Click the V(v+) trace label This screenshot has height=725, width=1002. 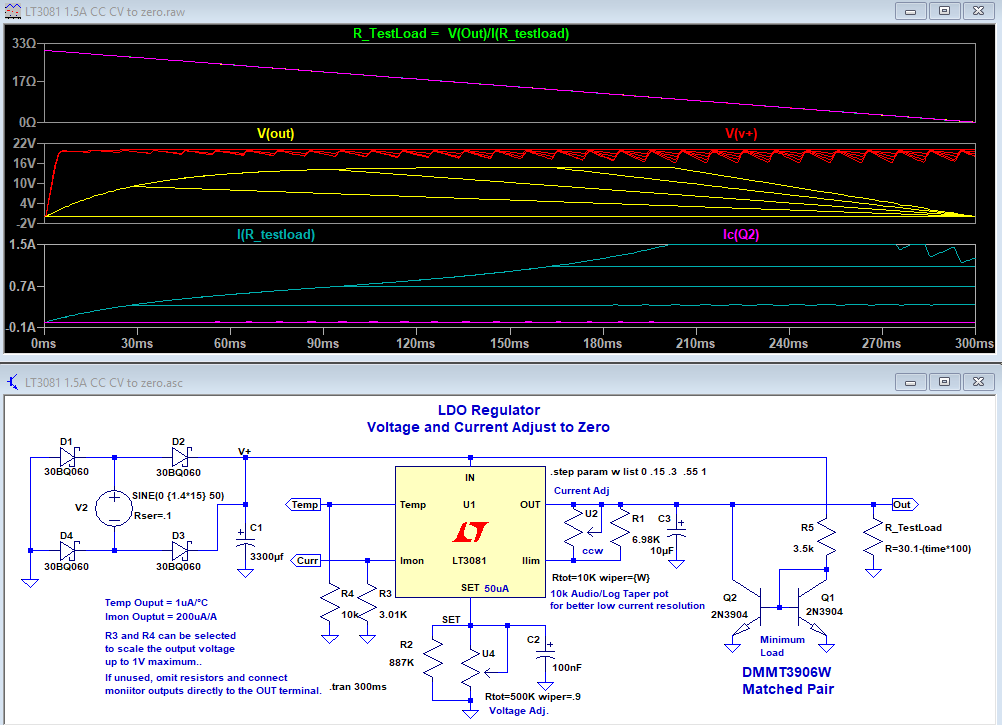[x=741, y=134]
